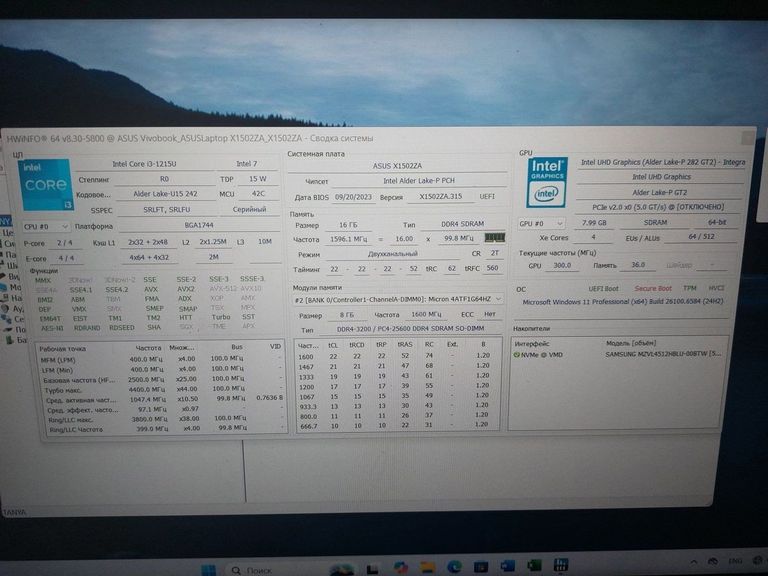Activate the HWiNFO taskbar icon

click(x=560, y=565)
